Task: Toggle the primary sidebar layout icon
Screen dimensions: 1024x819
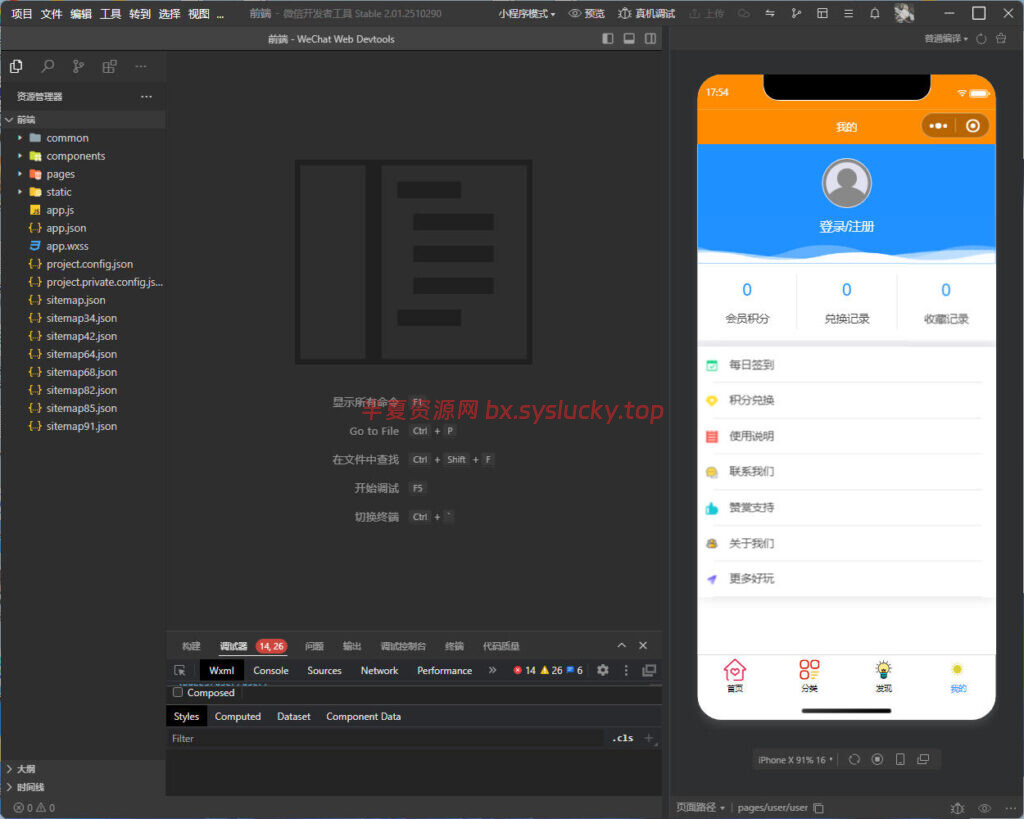Action: [x=607, y=39]
